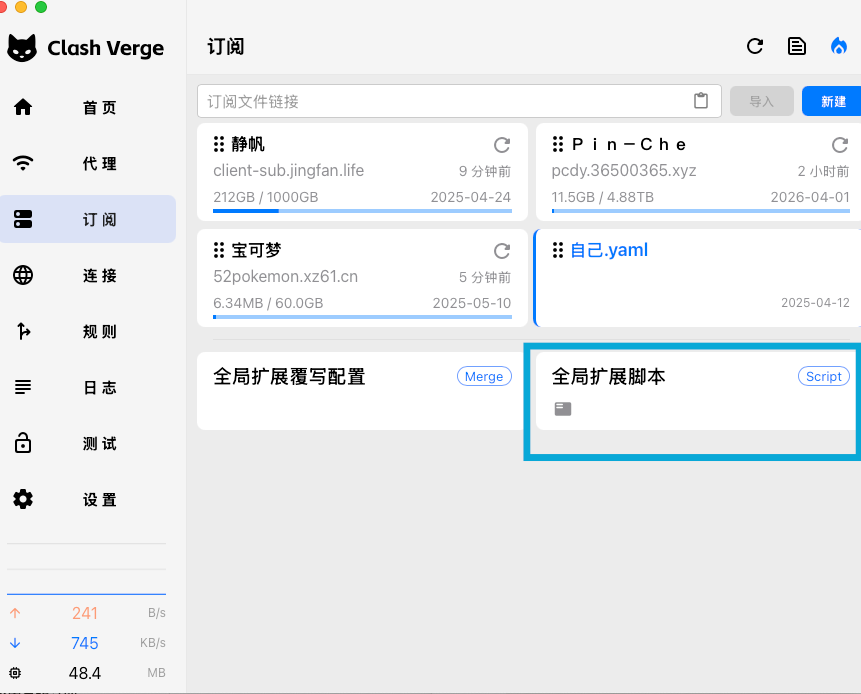Viewport: 861px width, 694px height.
Task: Open the 测试 test page
Action: click(88, 443)
